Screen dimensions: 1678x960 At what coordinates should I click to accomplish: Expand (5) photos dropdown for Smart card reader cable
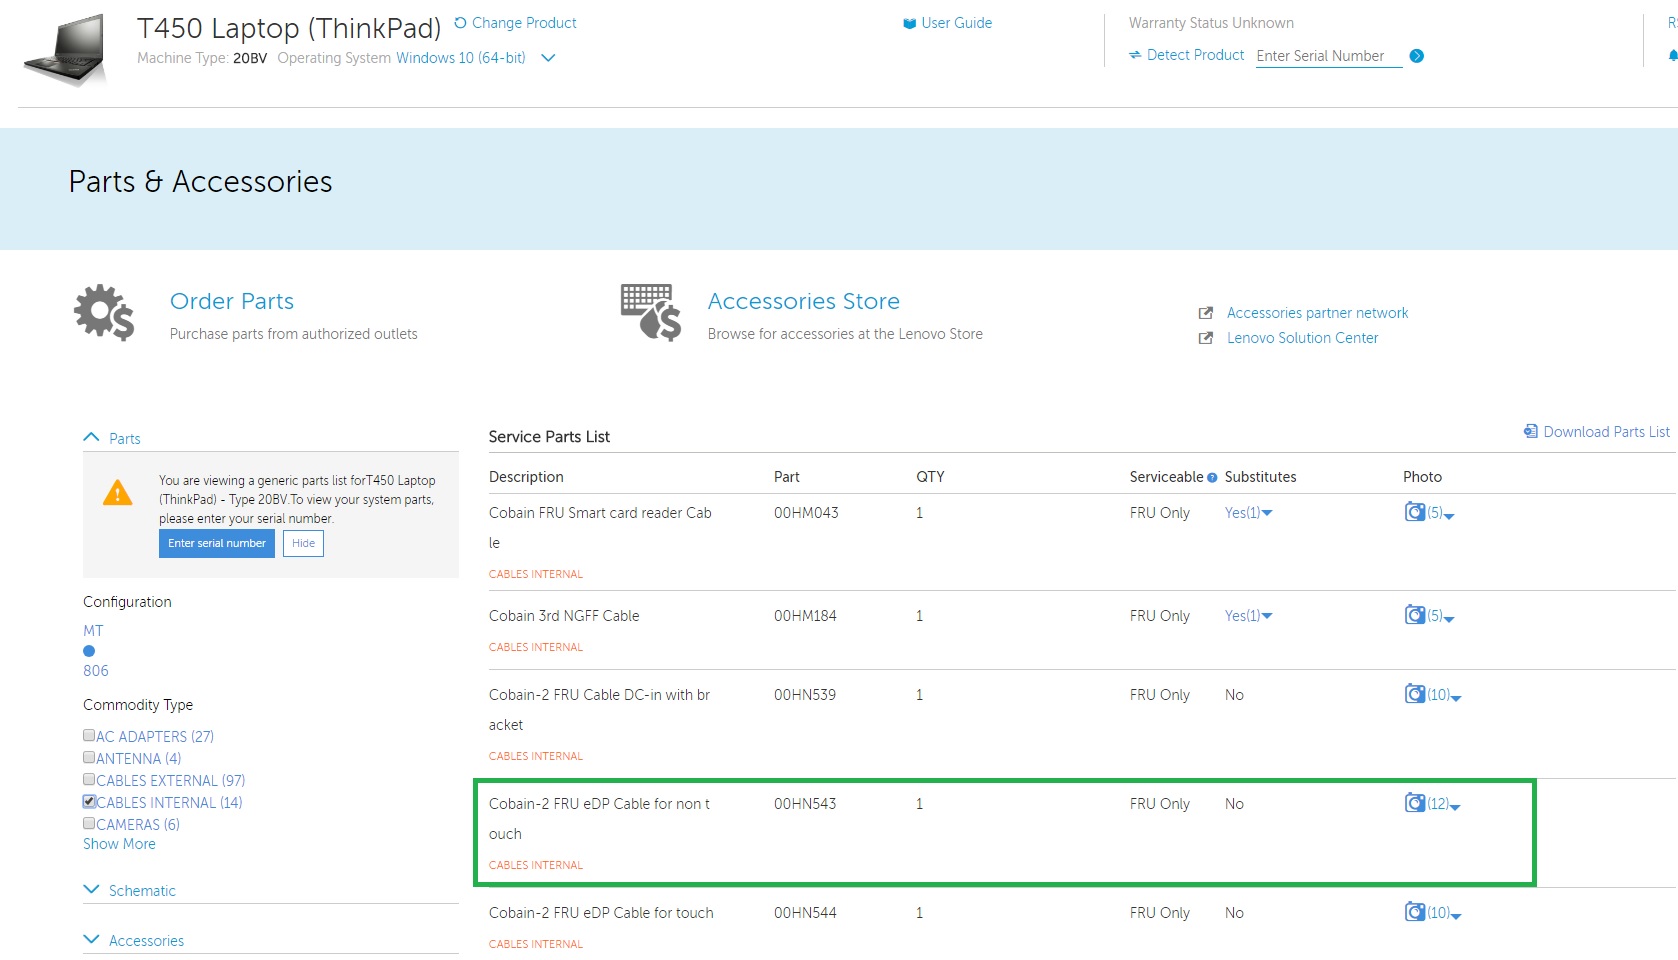1441,514
